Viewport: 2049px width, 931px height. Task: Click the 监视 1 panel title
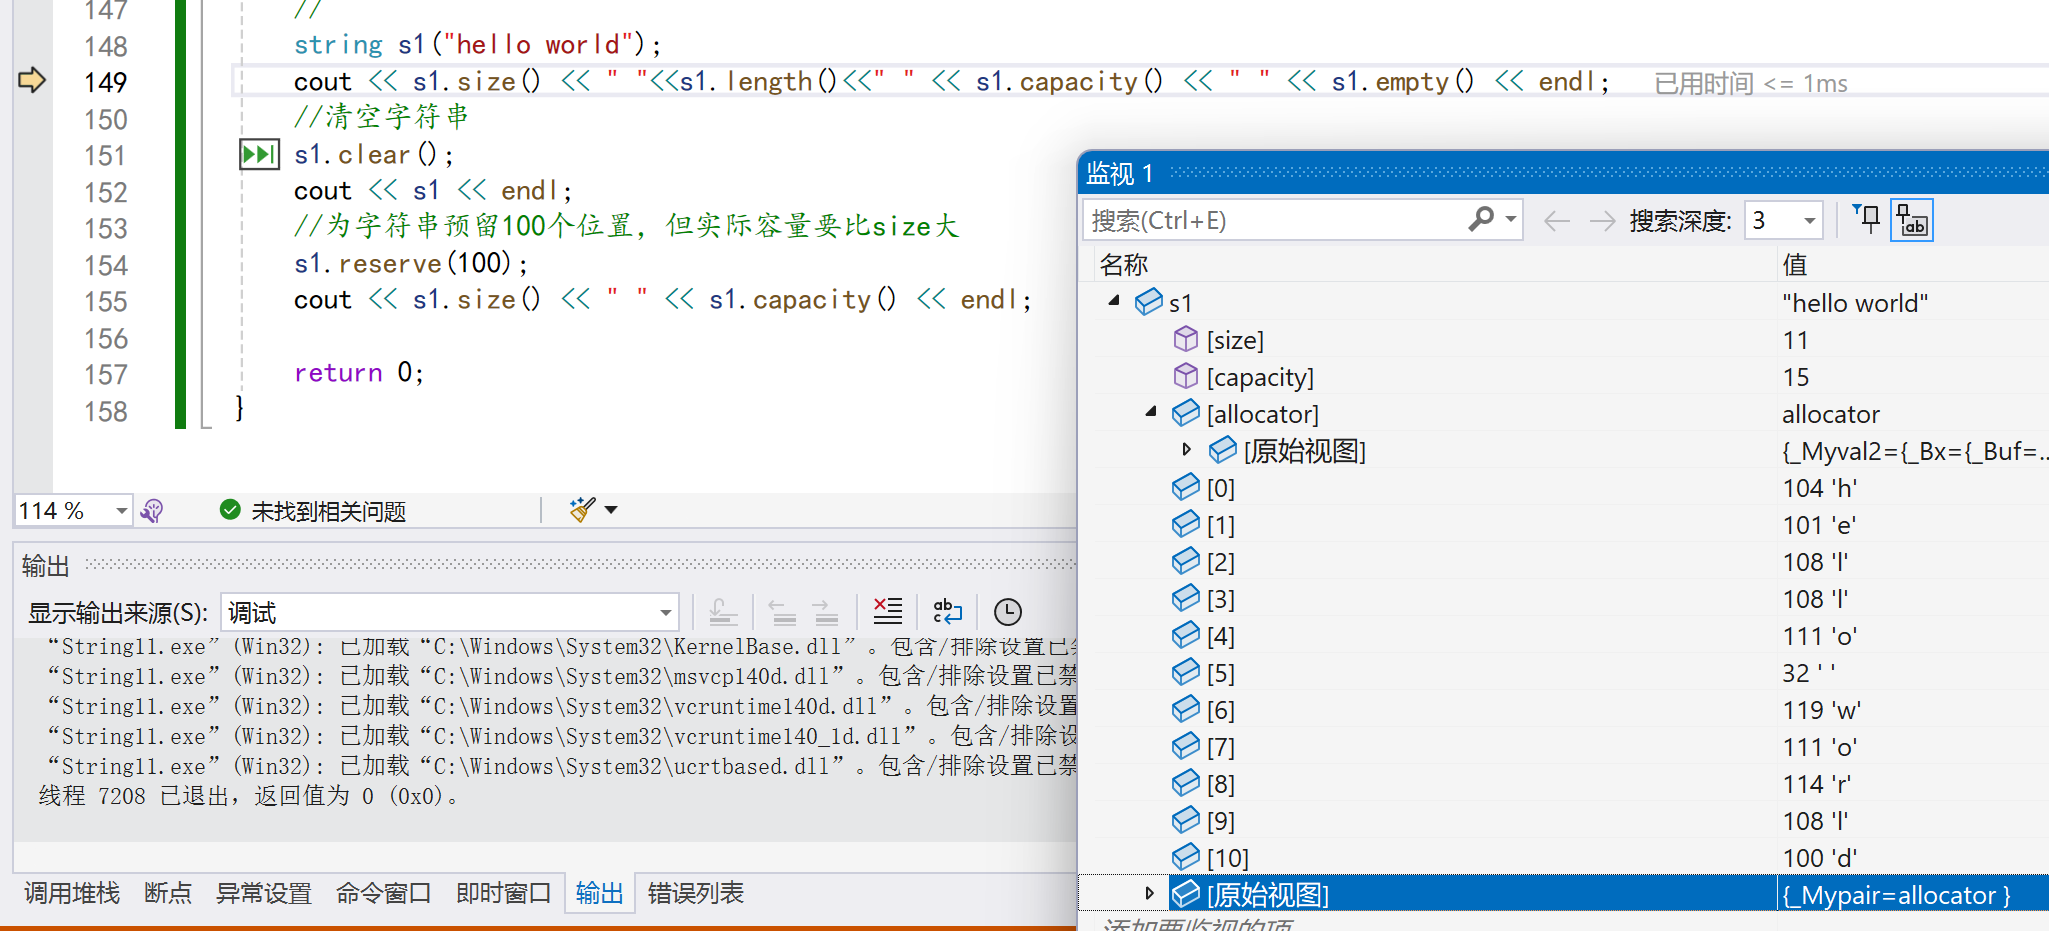(x=1120, y=174)
